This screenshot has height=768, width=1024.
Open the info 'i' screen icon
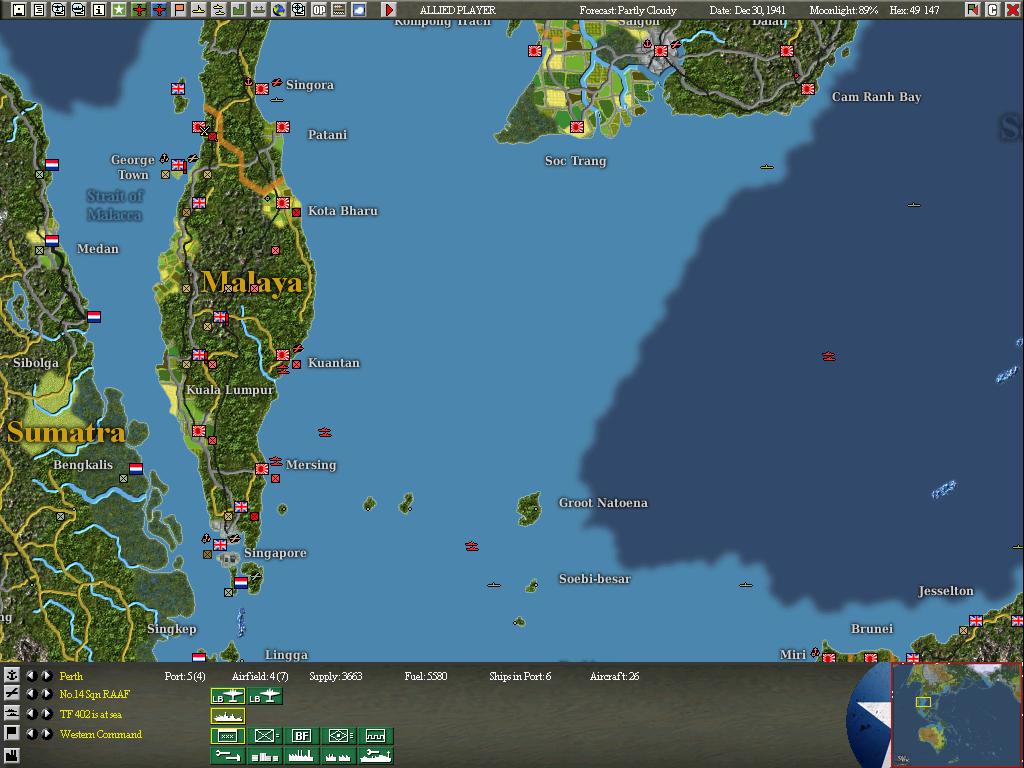(99, 10)
